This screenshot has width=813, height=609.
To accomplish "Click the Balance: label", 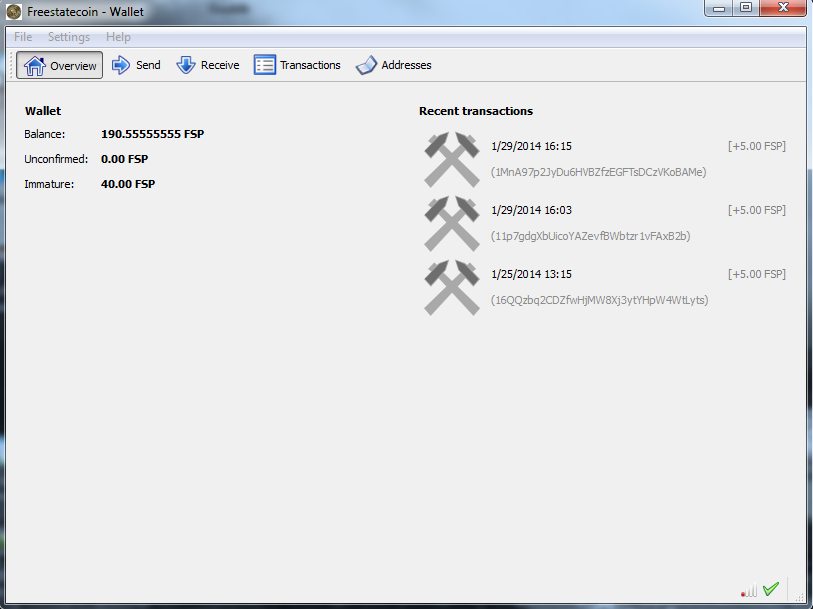I will coord(45,134).
